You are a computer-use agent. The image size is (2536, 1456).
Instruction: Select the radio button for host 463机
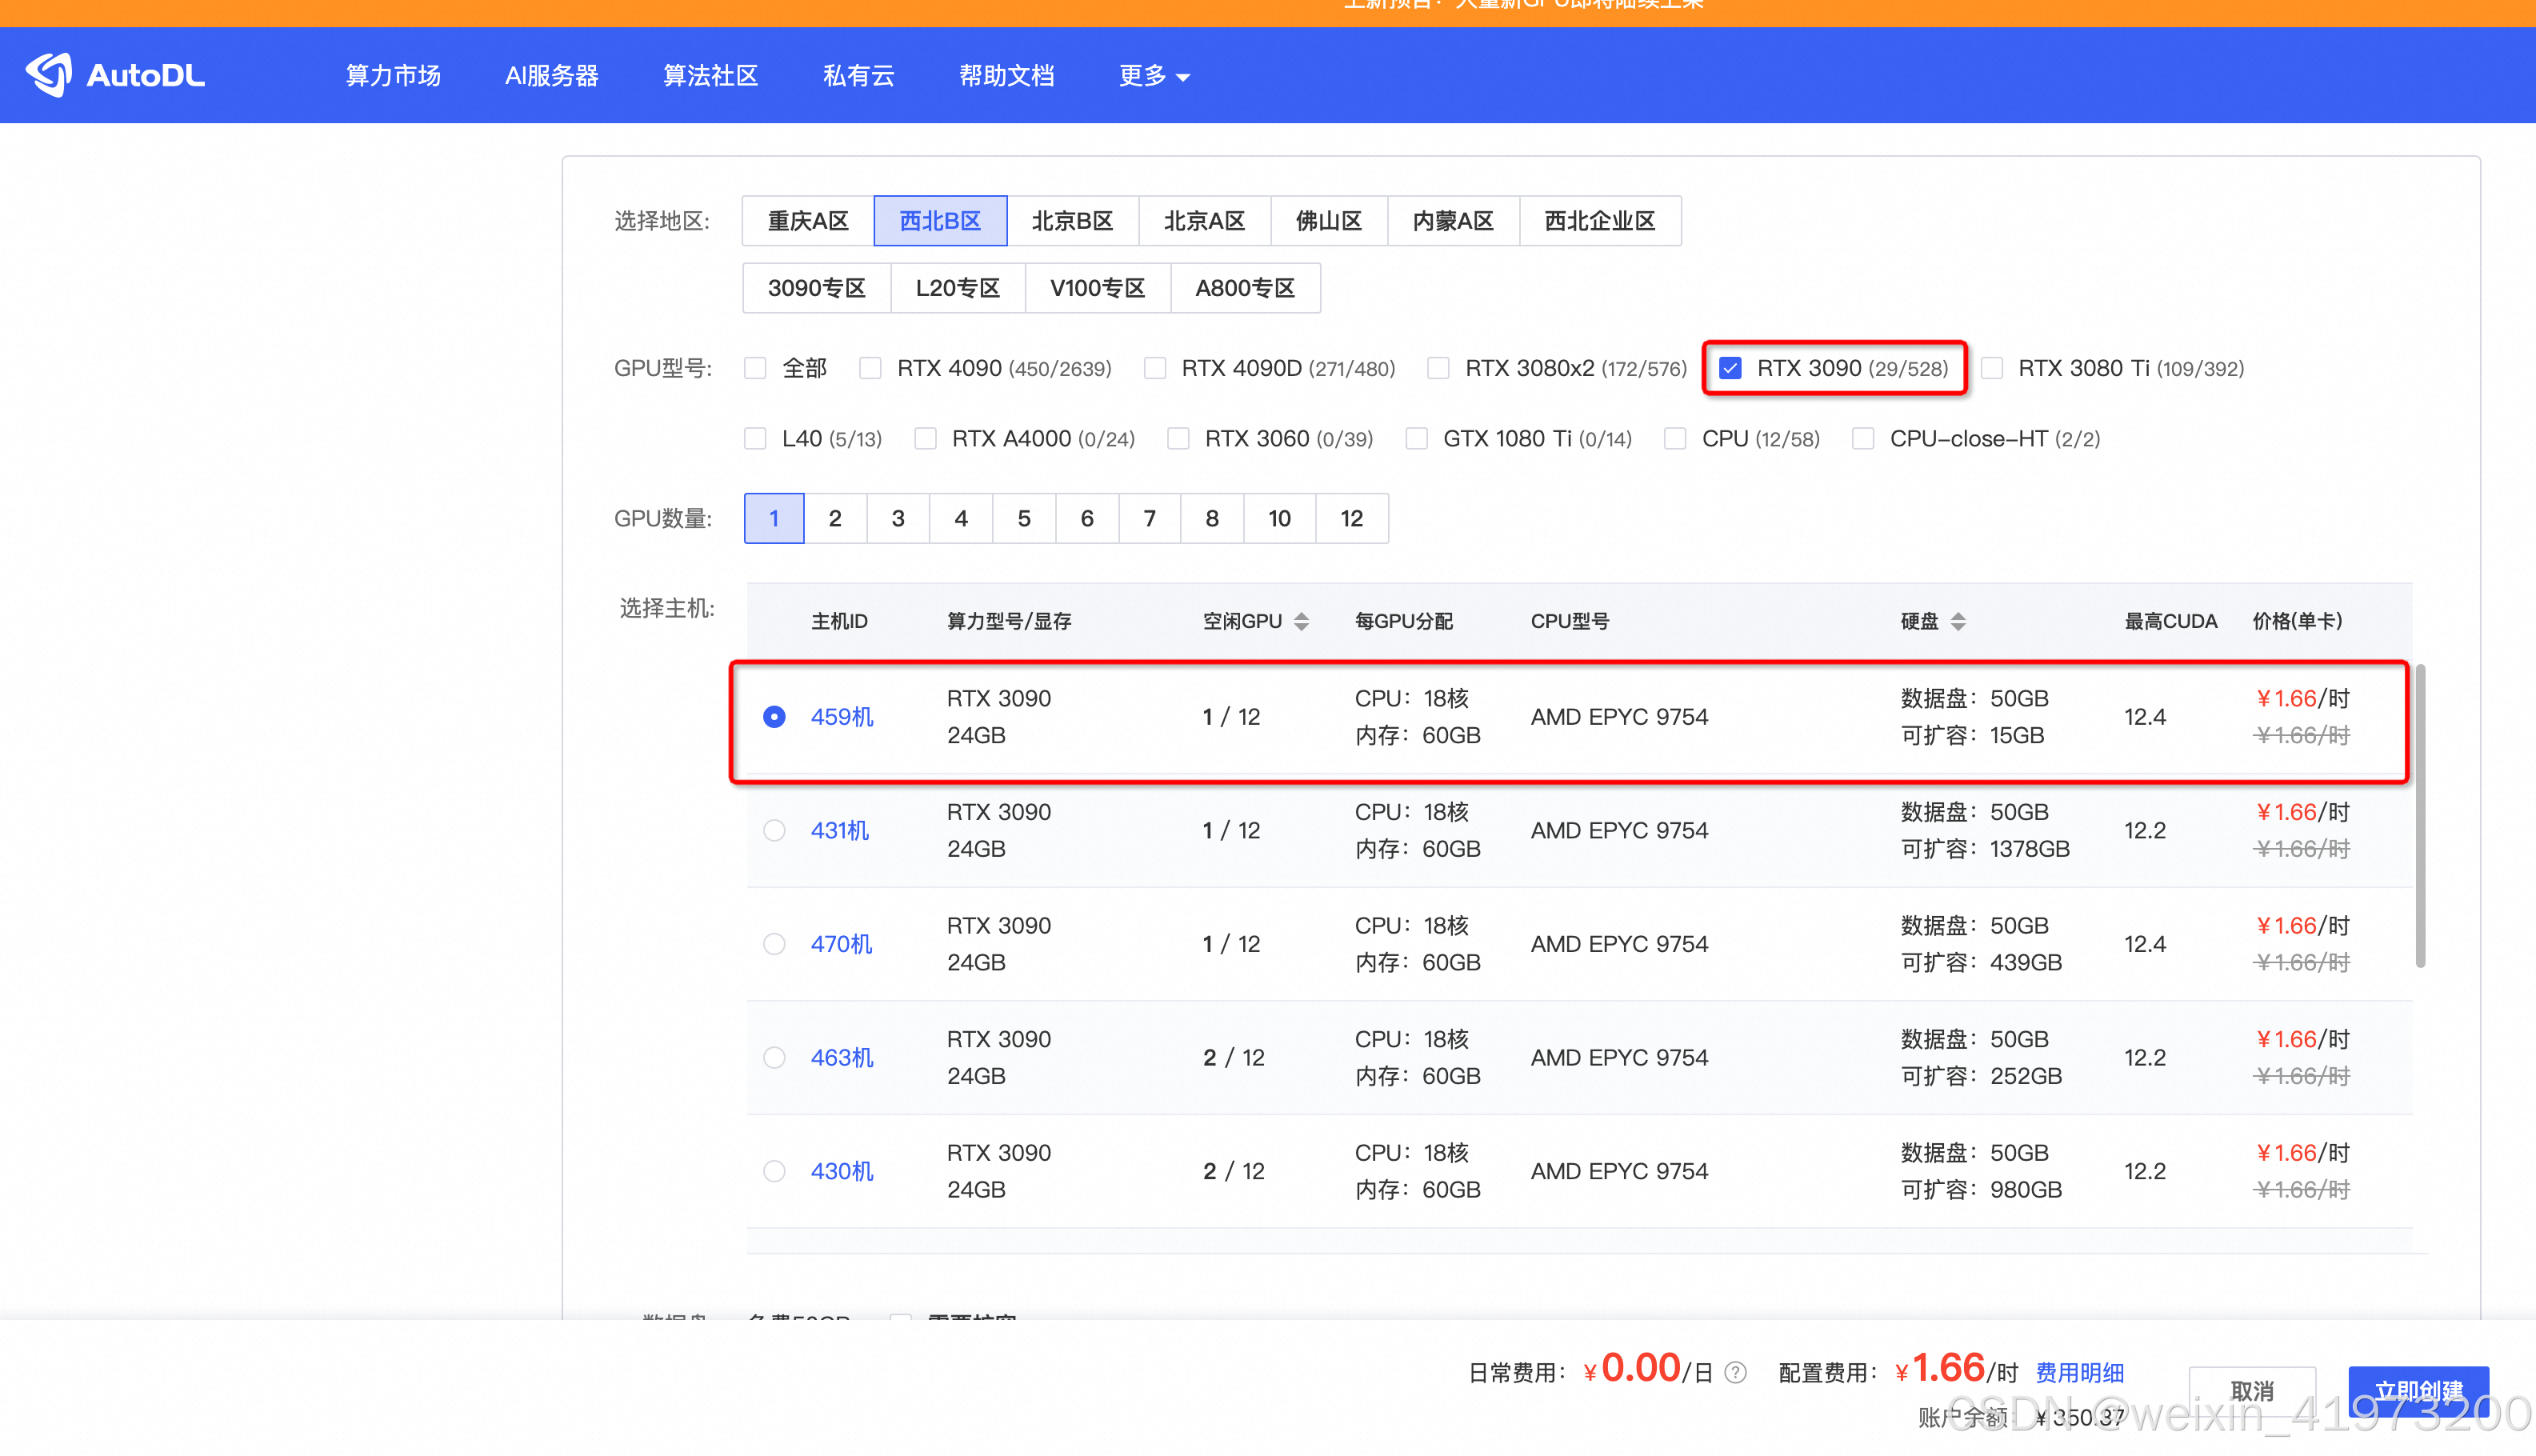point(774,1057)
